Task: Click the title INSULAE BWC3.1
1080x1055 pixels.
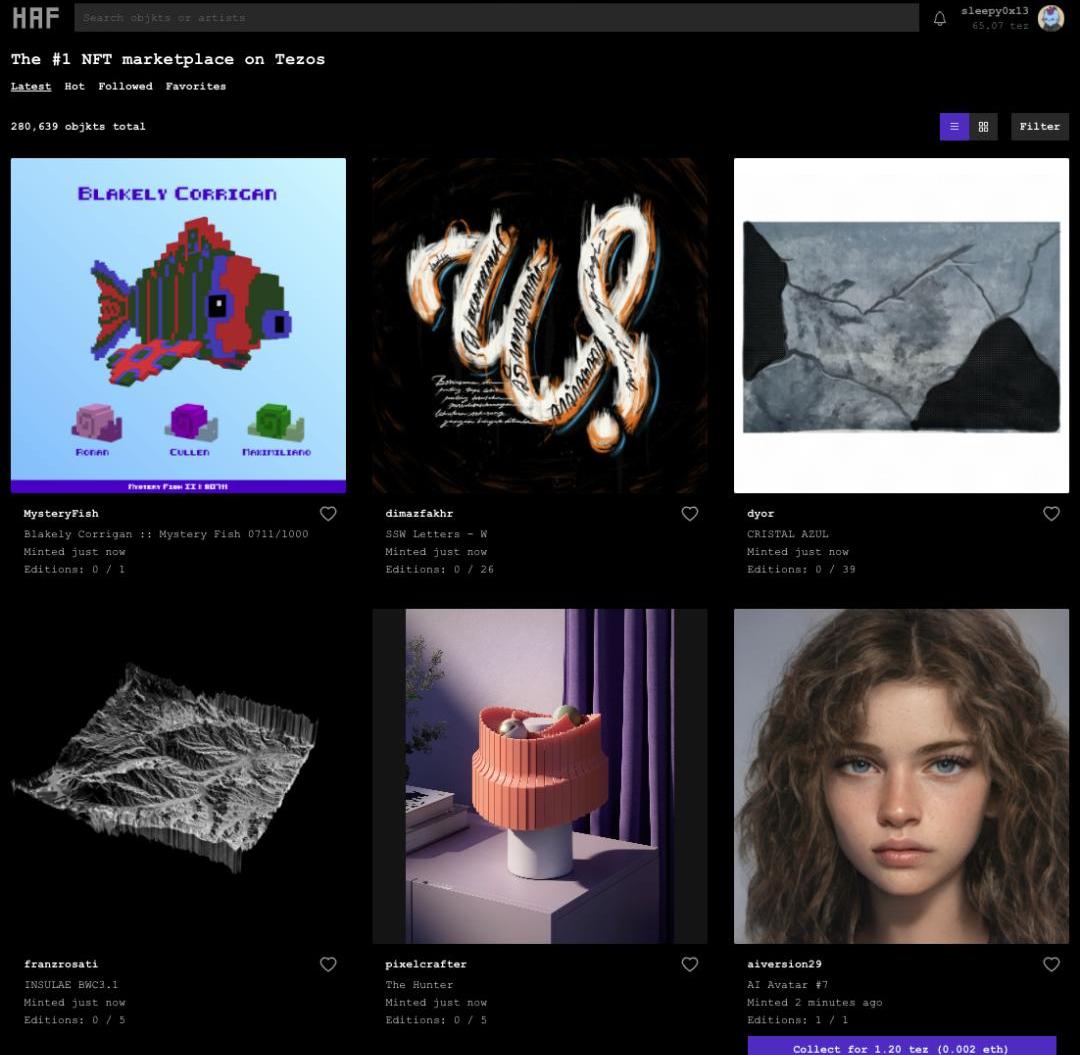Action: click(x=71, y=985)
